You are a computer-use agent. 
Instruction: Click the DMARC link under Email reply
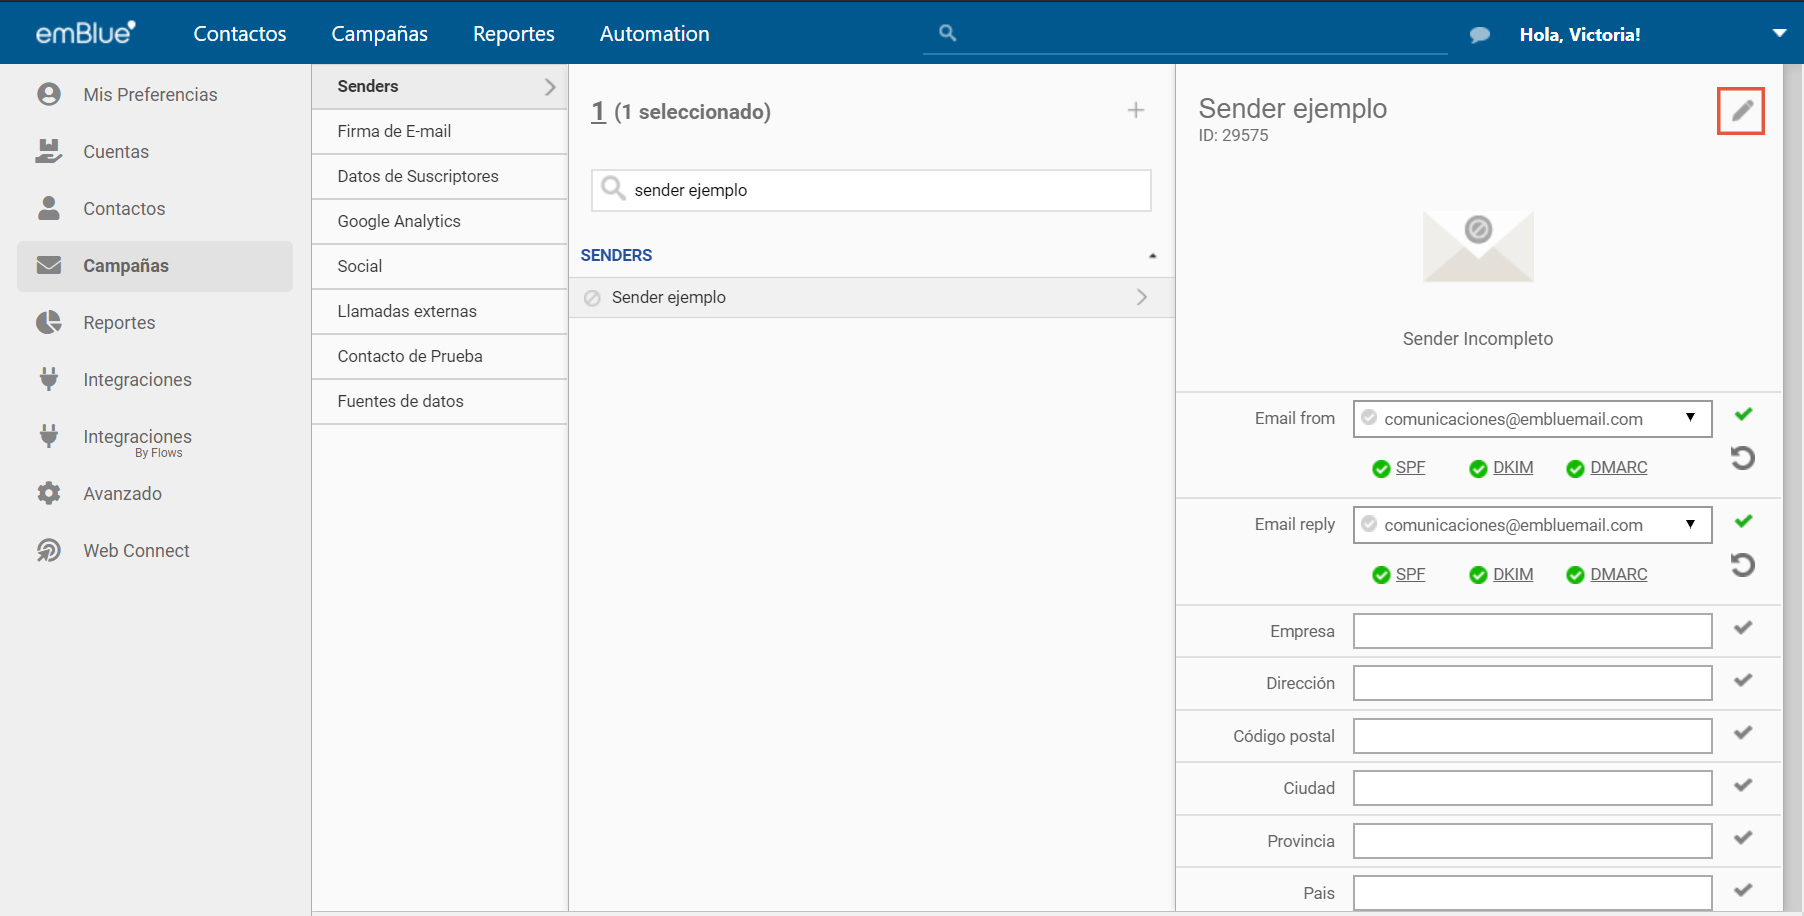(1618, 575)
